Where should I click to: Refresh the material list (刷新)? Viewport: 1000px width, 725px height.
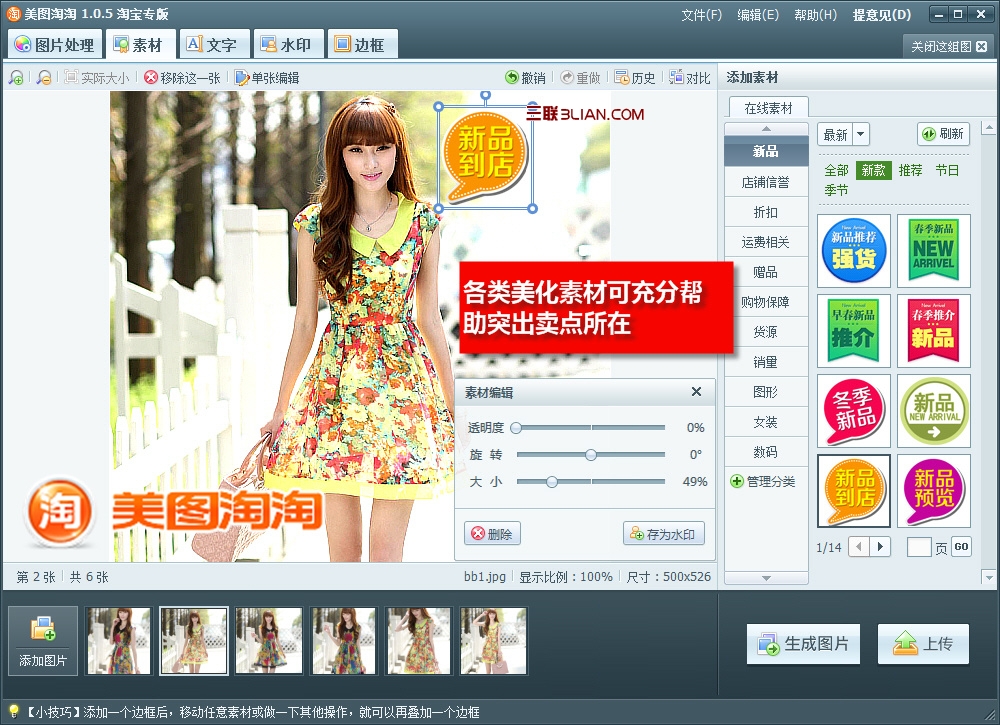944,134
